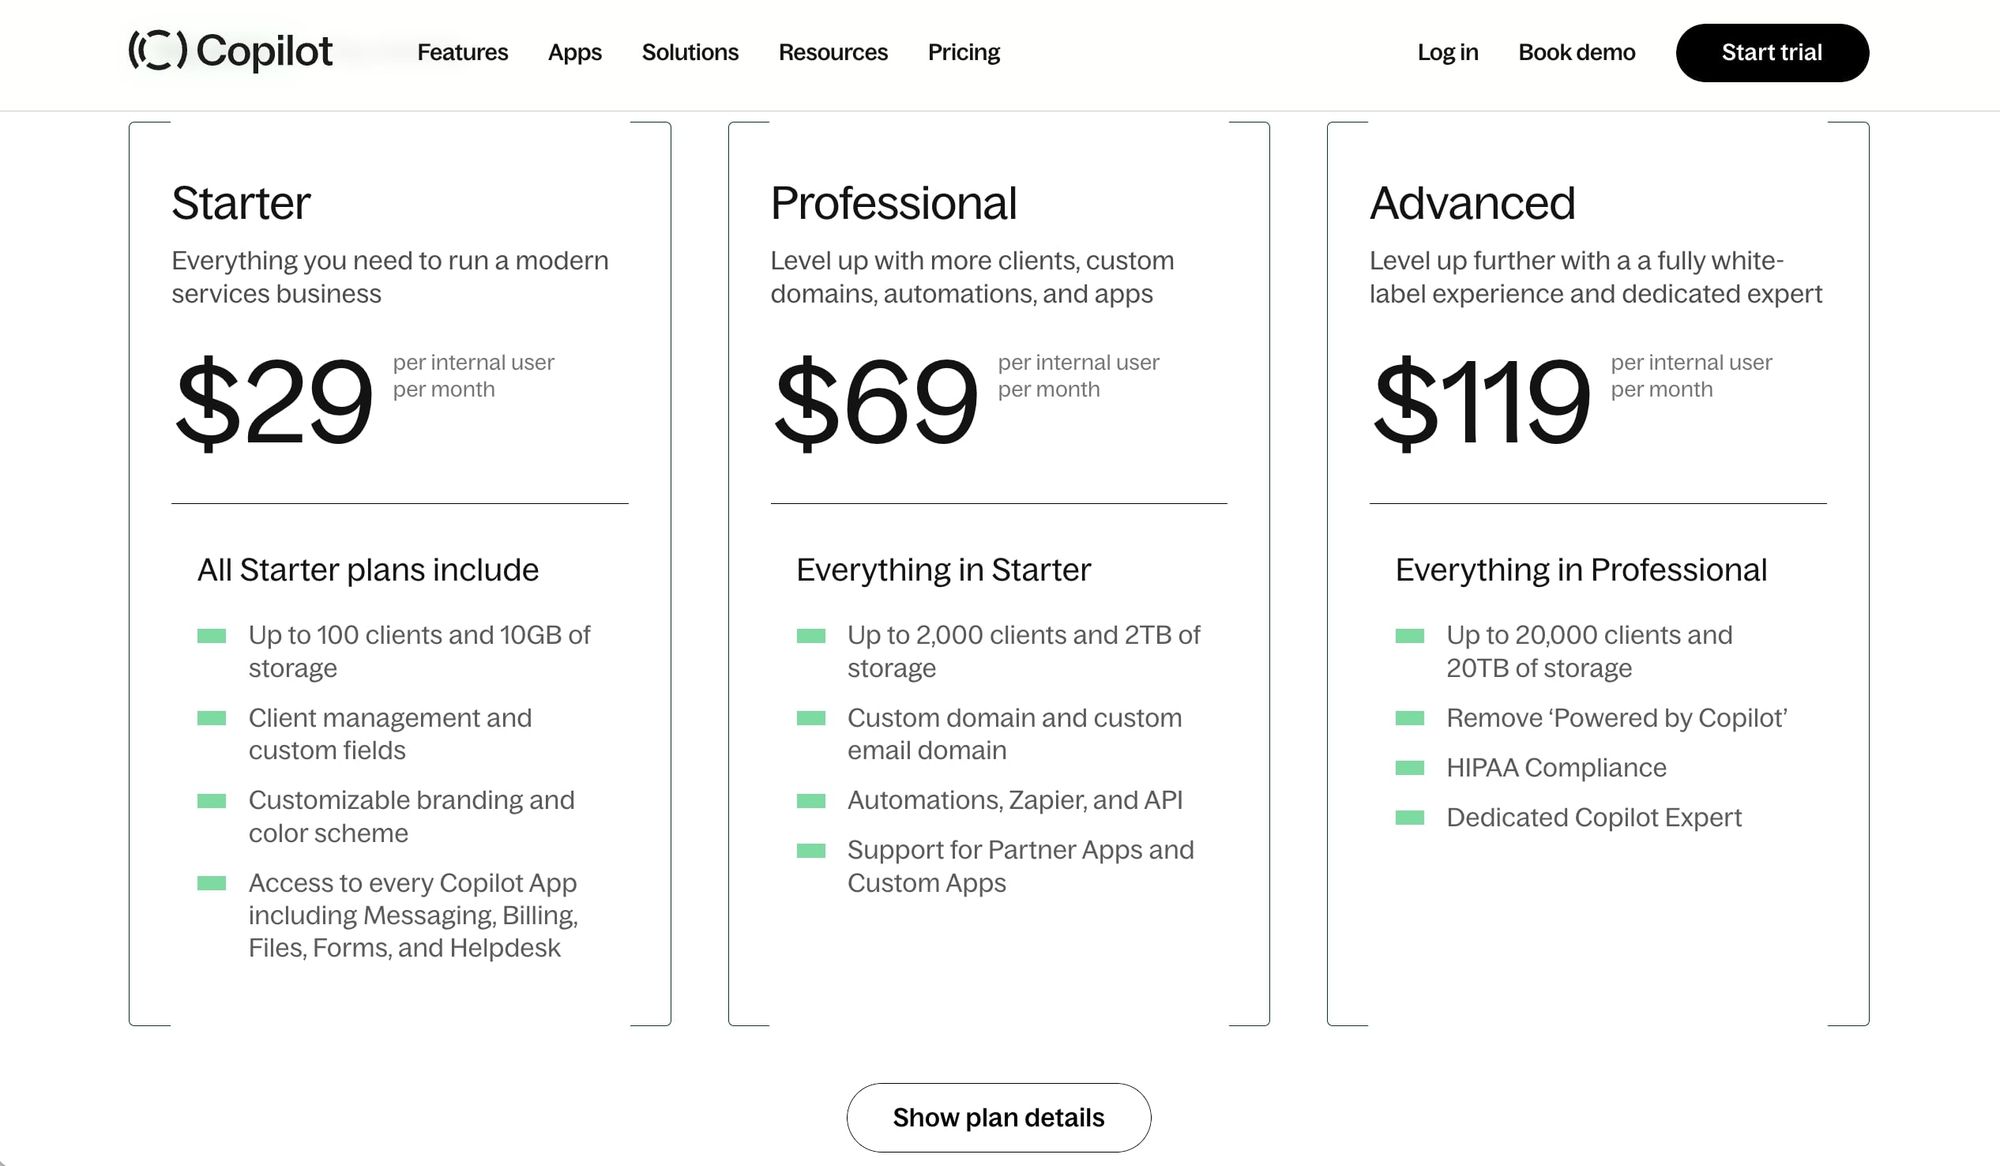Open the Apps navigation item
The height and width of the screenshot is (1166, 2000).
pyautogui.click(x=575, y=52)
